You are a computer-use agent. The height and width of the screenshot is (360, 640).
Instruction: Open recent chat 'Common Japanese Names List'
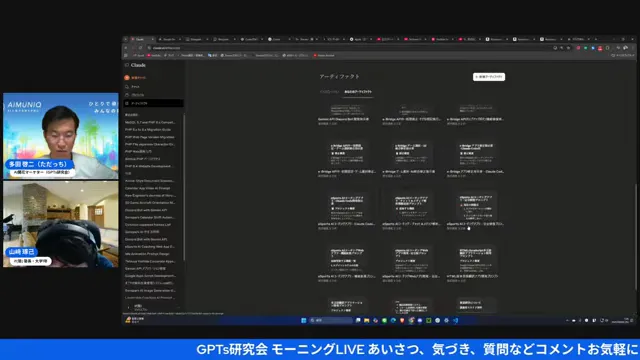pos(148,225)
